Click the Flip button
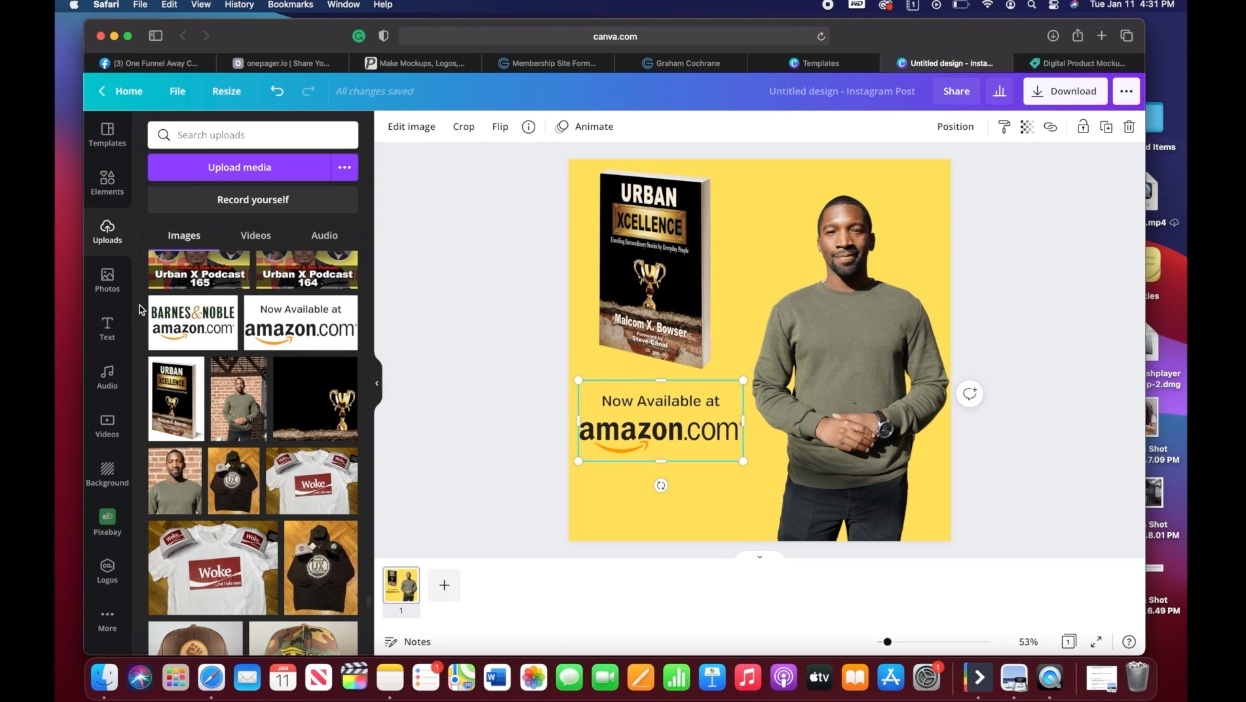1246x702 pixels. 500,127
